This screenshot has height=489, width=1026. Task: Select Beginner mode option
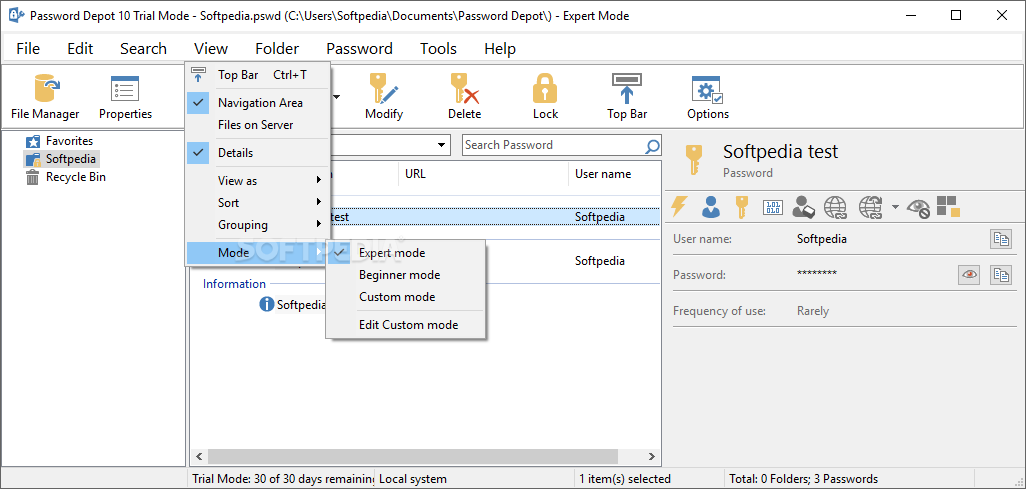[406, 275]
